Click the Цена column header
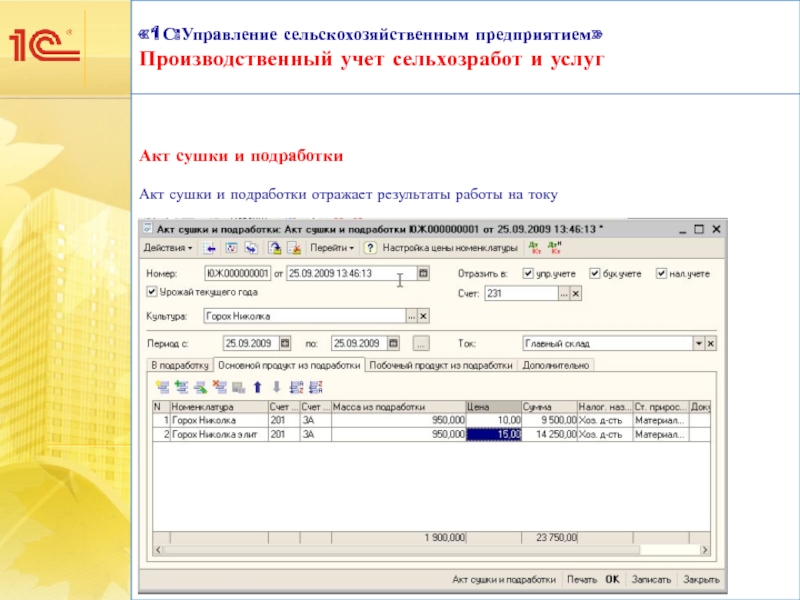The height and width of the screenshot is (600, 800). (493, 407)
